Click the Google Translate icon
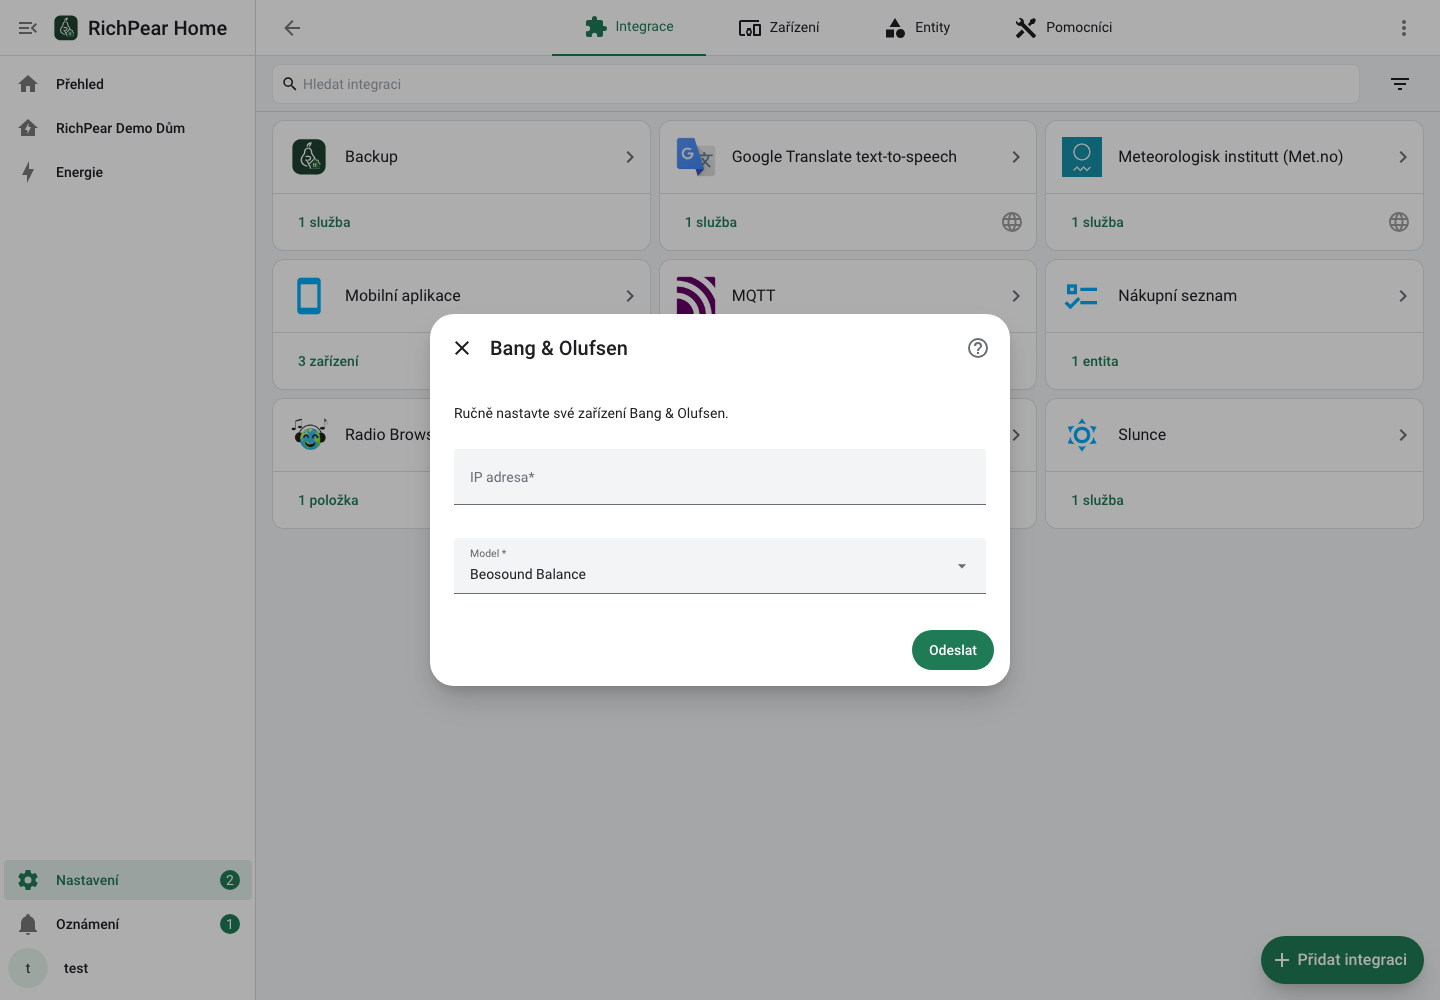The height and width of the screenshot is (1000, 1440). pyautogui.click(x=696, y=157)
